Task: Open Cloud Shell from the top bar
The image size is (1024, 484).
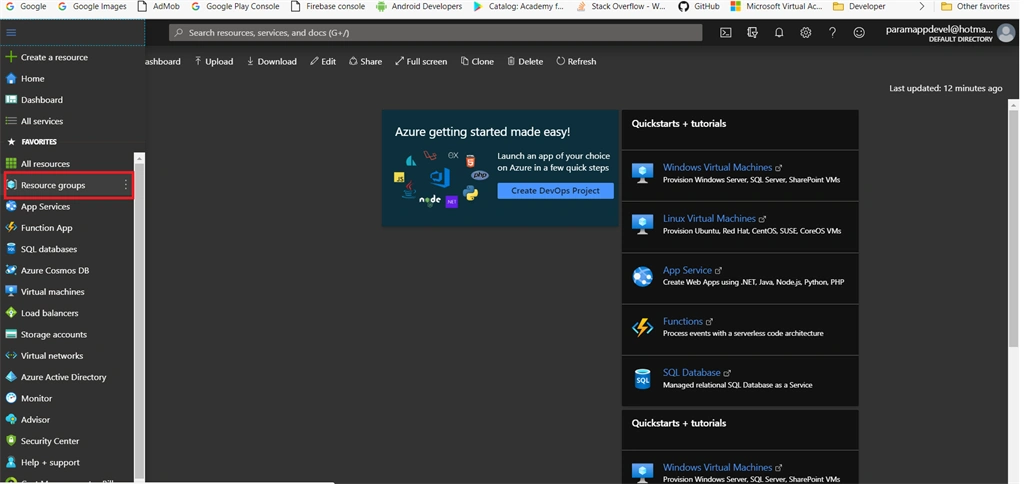Action: [x=726, y=33]
